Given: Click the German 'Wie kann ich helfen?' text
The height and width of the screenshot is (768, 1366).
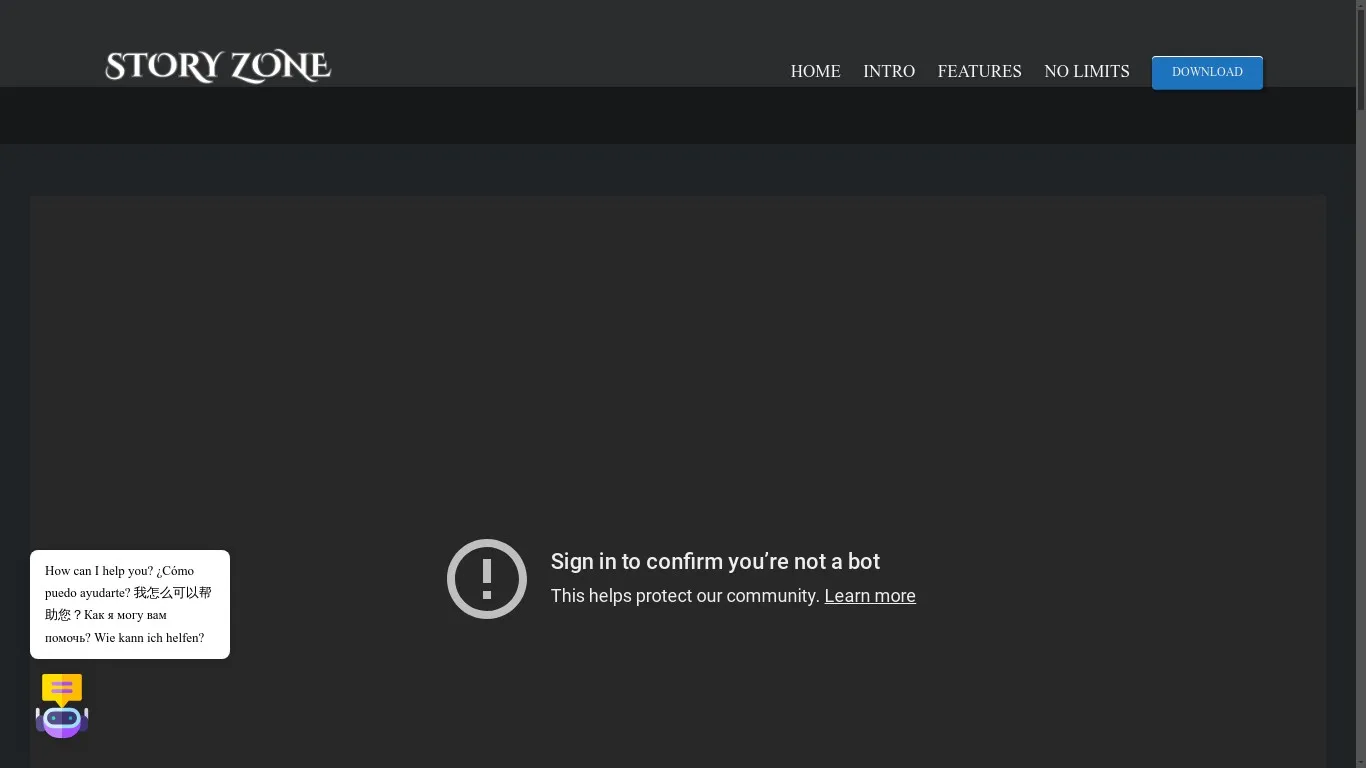Looking at the screenshot, I should click(x=149, y=638).
